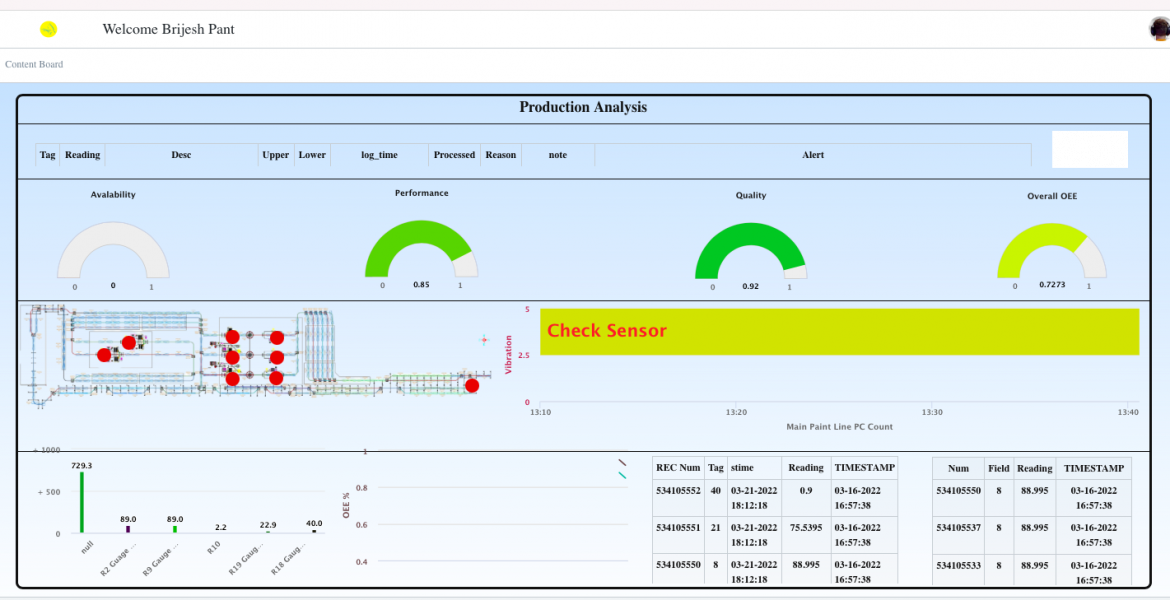Click the teal legend line in OEE chart
This screenshot has height=600, width=1170.
(x=622, y=476)
